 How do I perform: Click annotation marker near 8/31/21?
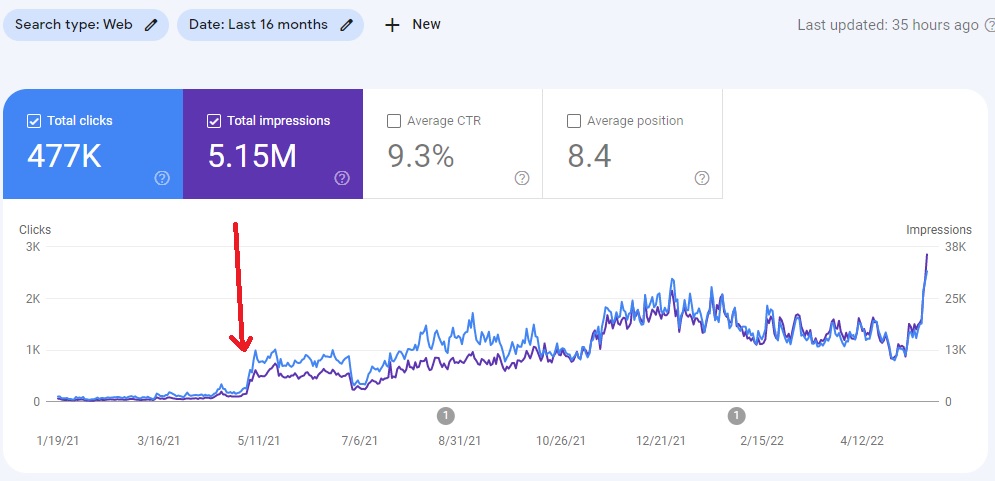click(446, 416)
